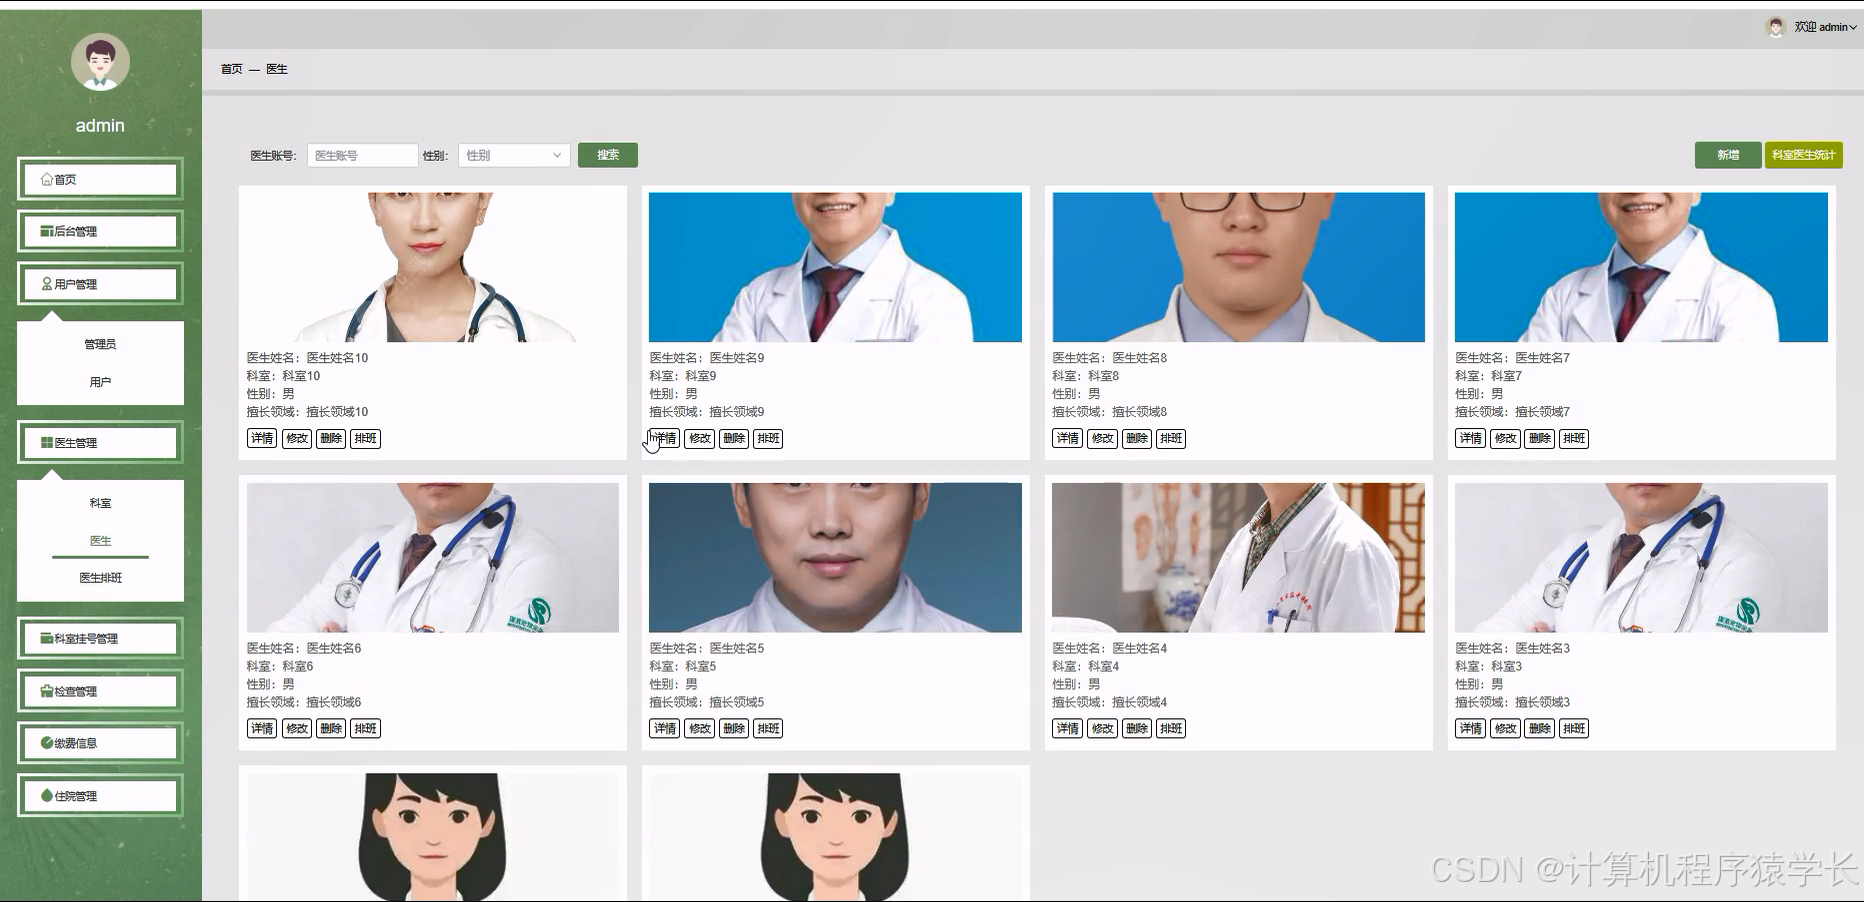Collapse 用户管理 menu
This screenshot has height=902, width=1864.
click(100, 284)
